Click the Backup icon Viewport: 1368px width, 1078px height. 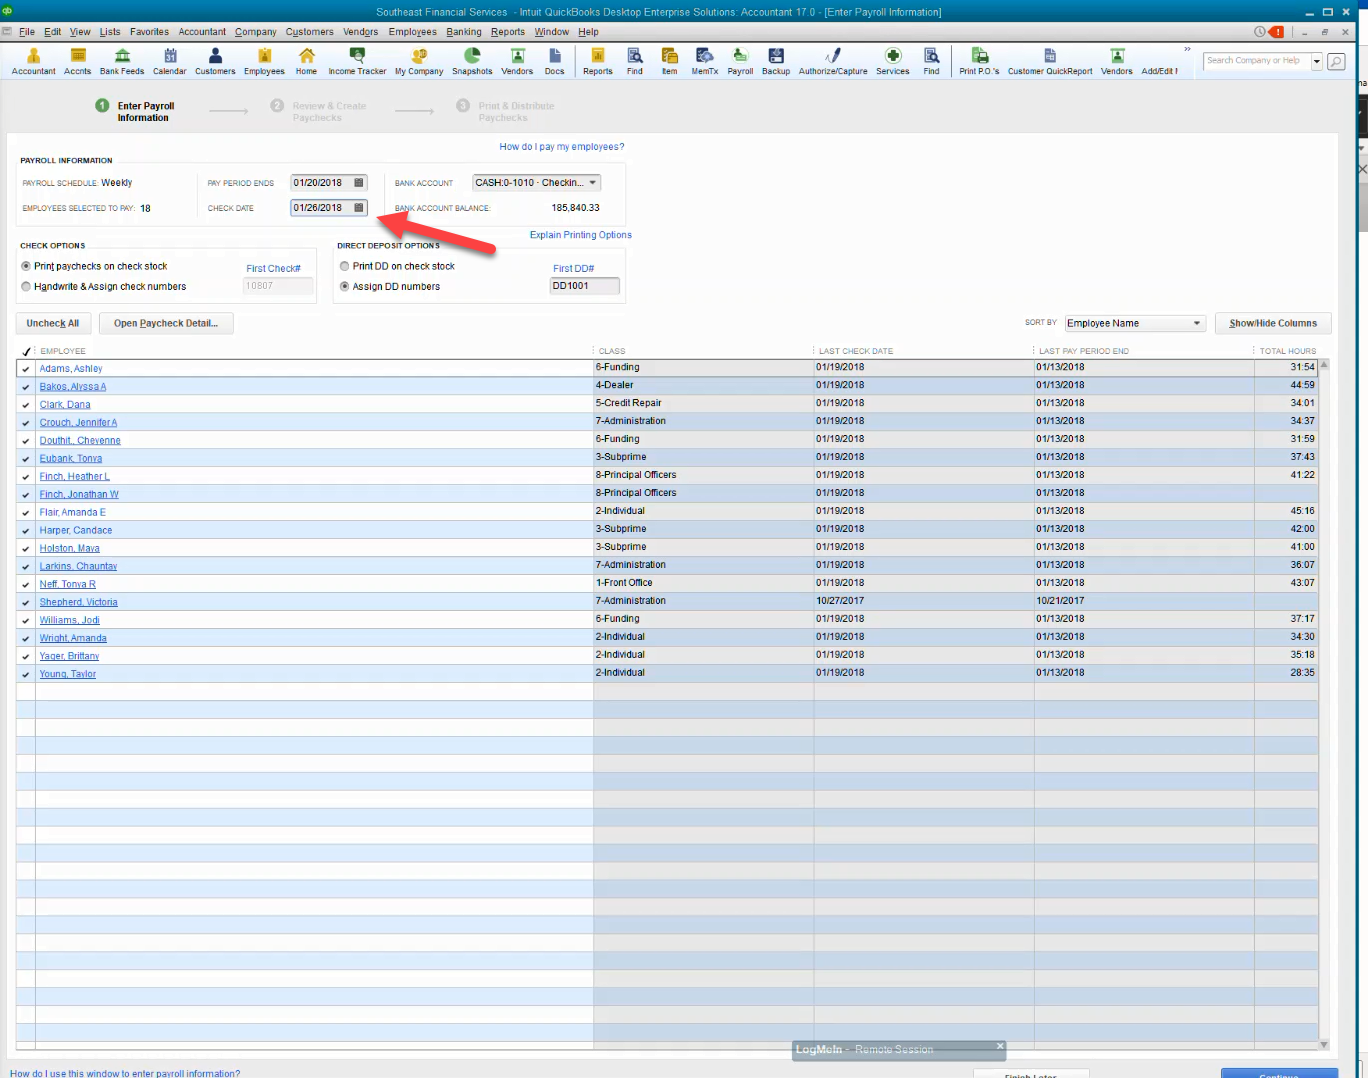point(775,61)
